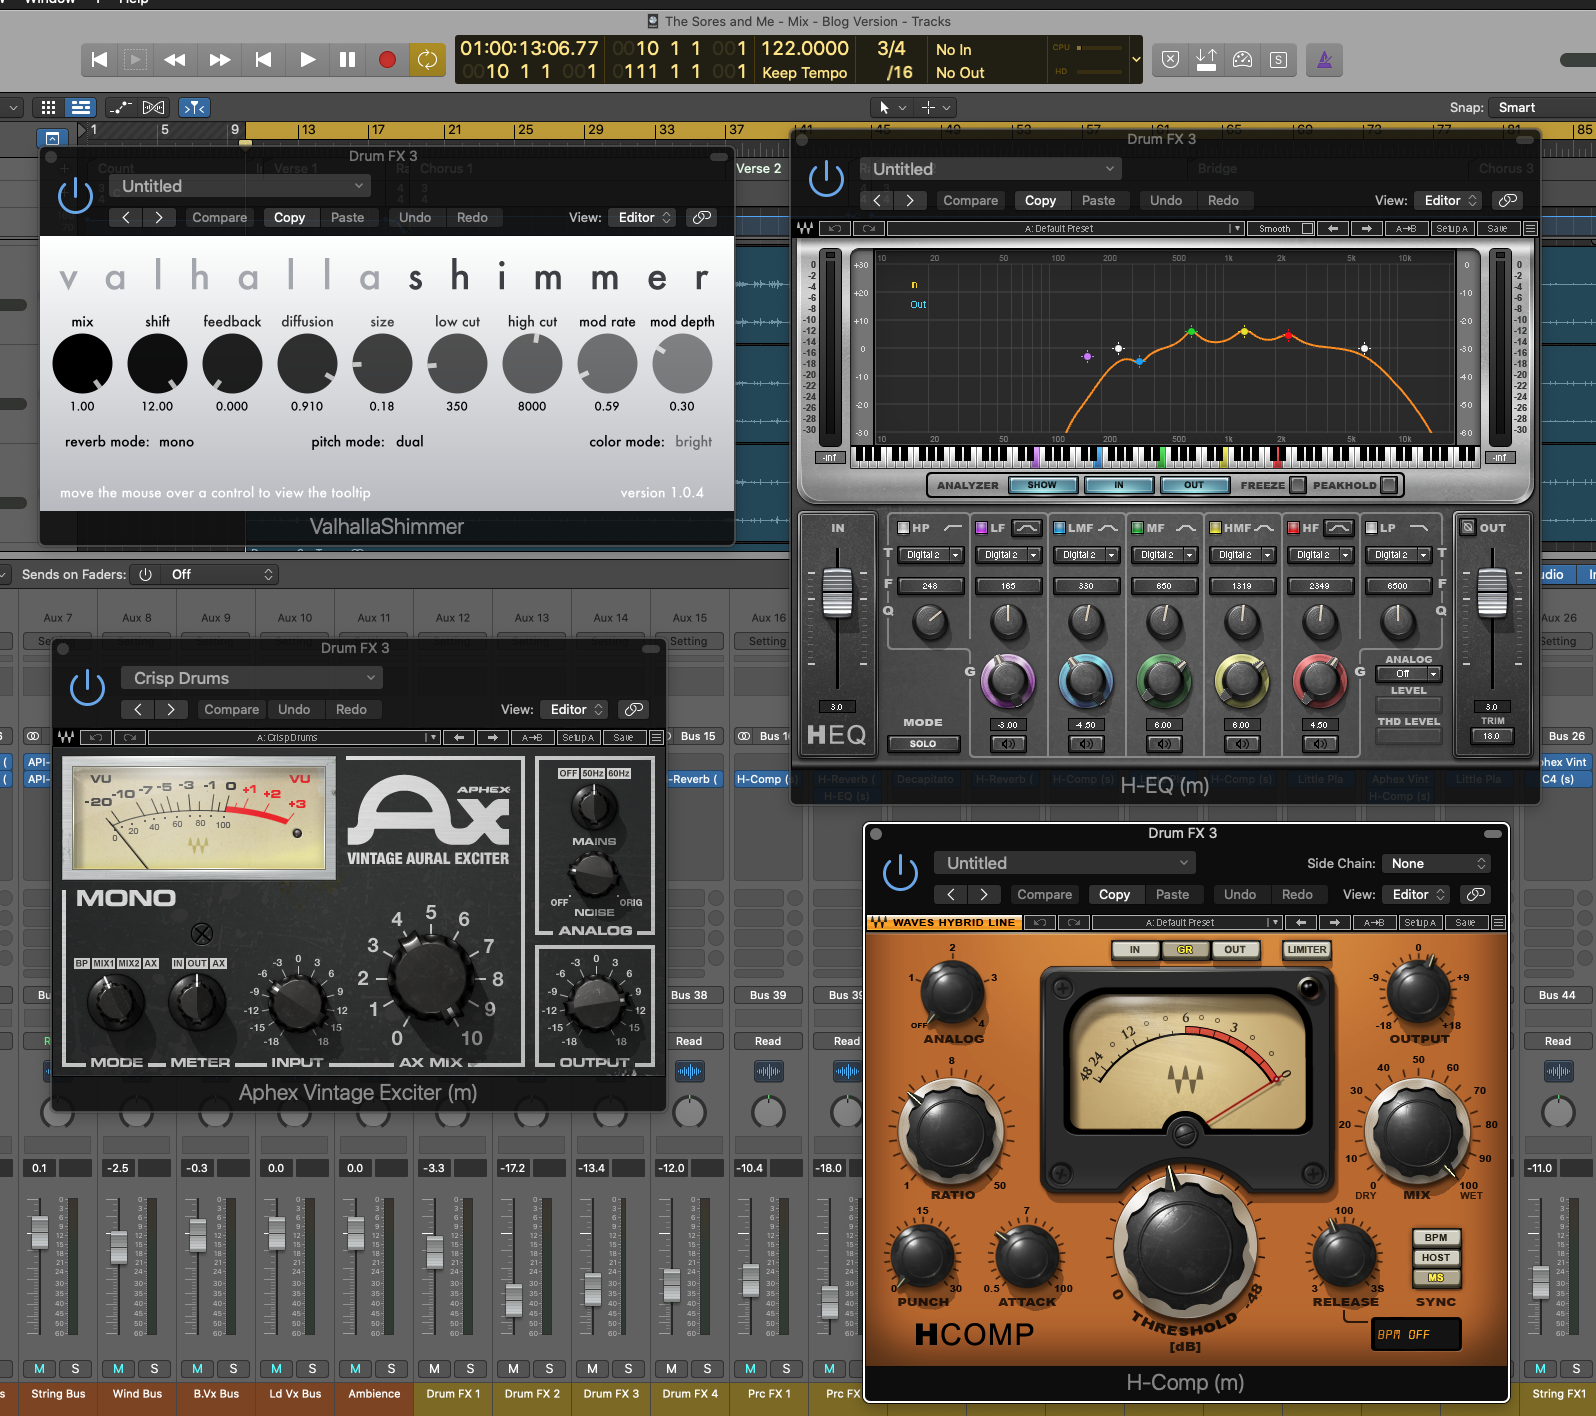The image size is (1596, 1416).
Task: Open the H-EQ ANALOG Off dropdown
Action: (x=1408, y=674)
